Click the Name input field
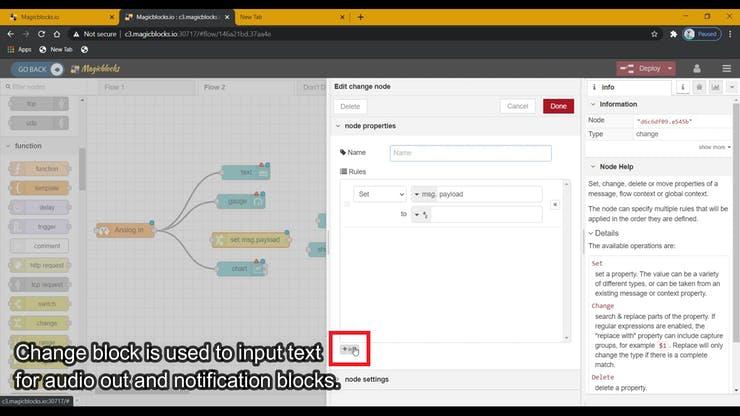 (x=471, y=153)
